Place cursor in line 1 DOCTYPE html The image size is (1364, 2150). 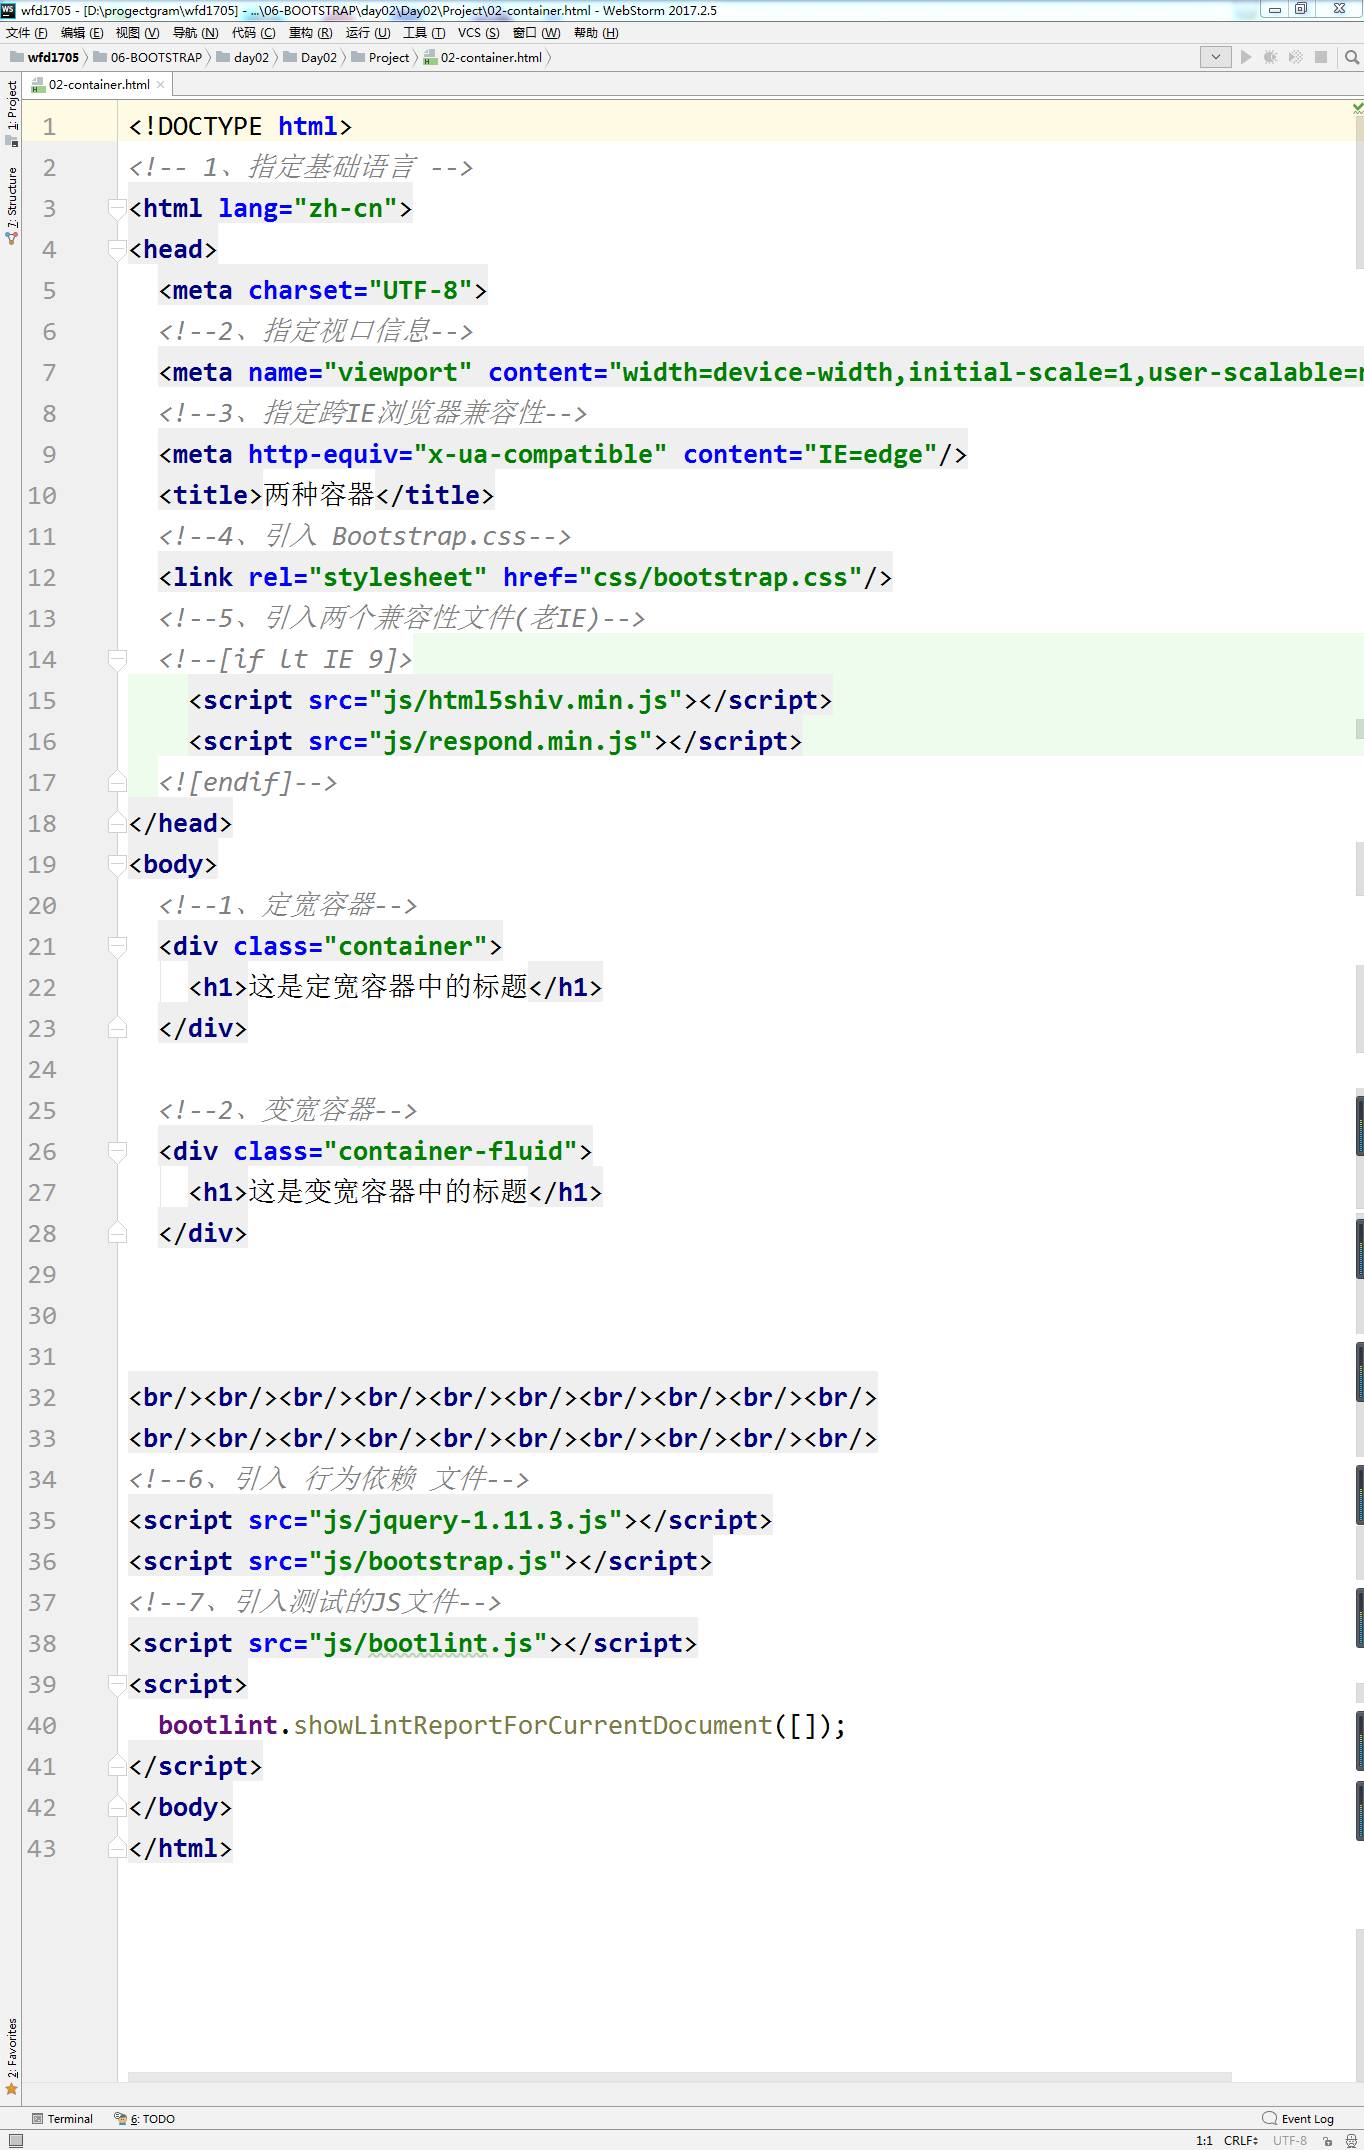point(240,126)
